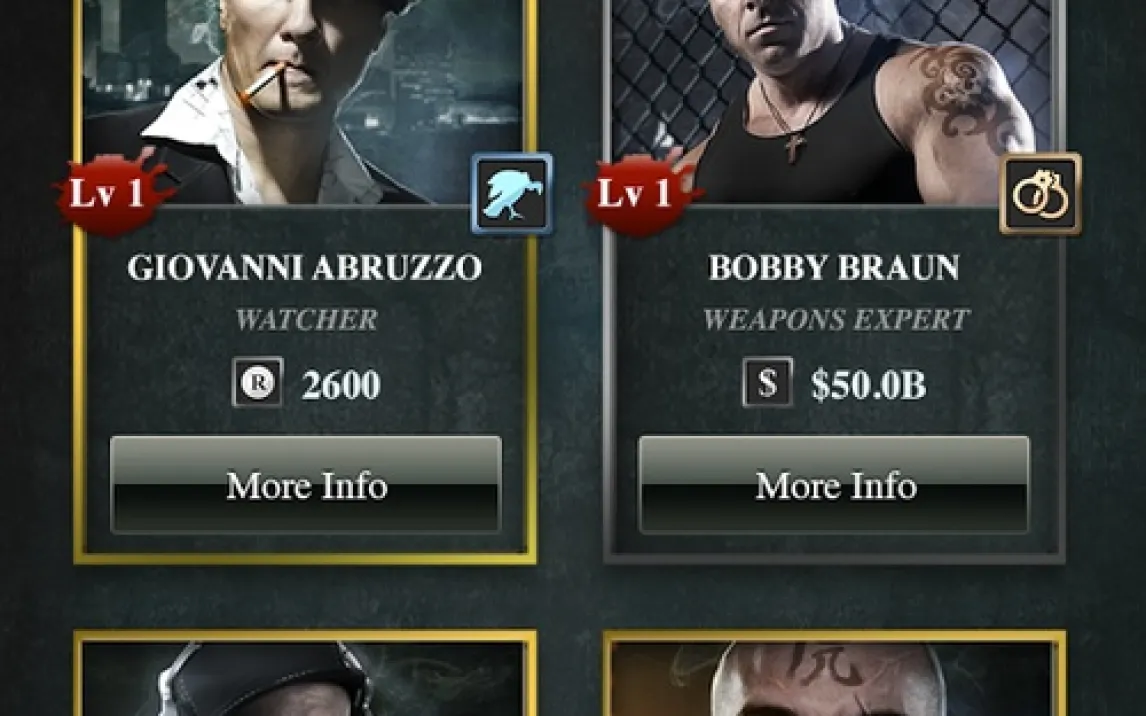The image size is (1146, 716).
Task: Tap the 2600 price value
Action: [341, 385]
